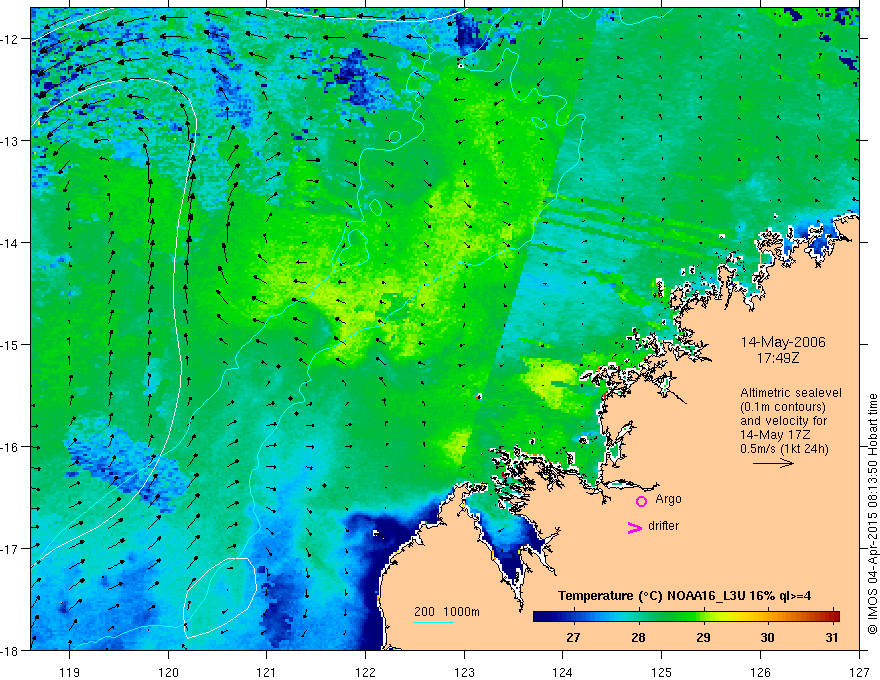Click the magenta drifter arrow marker
The width and height of the screenshot is (880, 680).
[635, 527]
